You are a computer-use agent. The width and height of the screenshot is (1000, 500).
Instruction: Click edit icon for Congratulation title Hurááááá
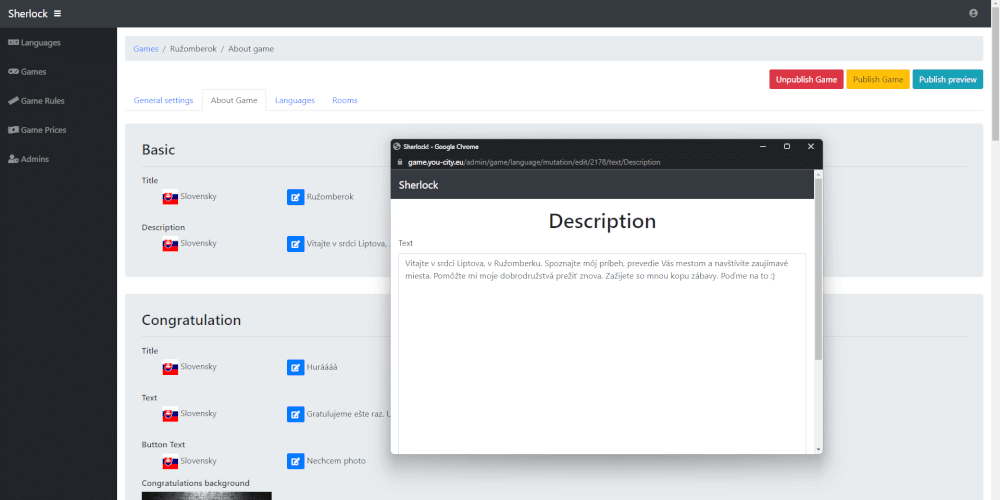coord(295,367)
